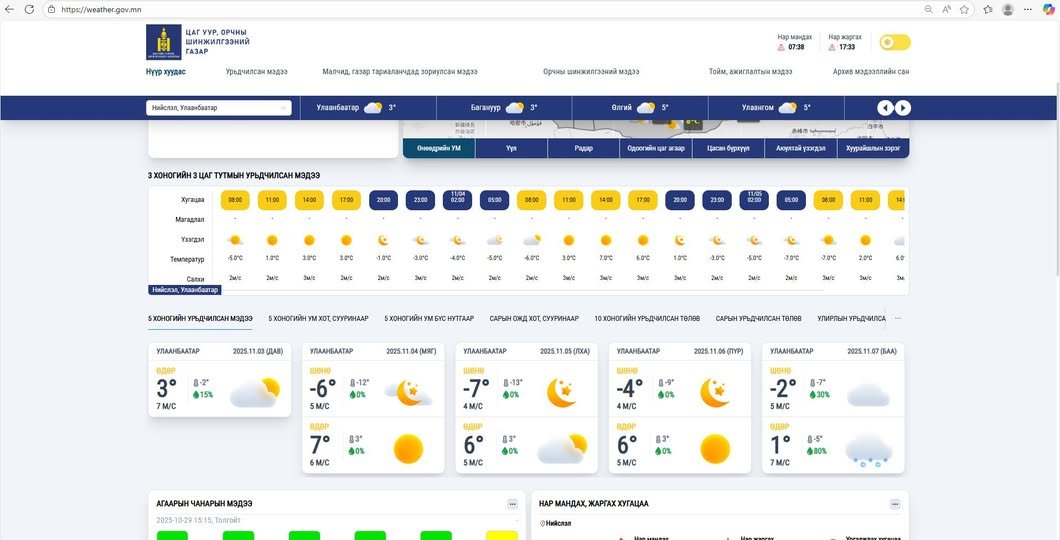Viewport: 1060px width, 540px height.
Task: Switch to the Үүл map layer tab
Action: tap(511, 148)
